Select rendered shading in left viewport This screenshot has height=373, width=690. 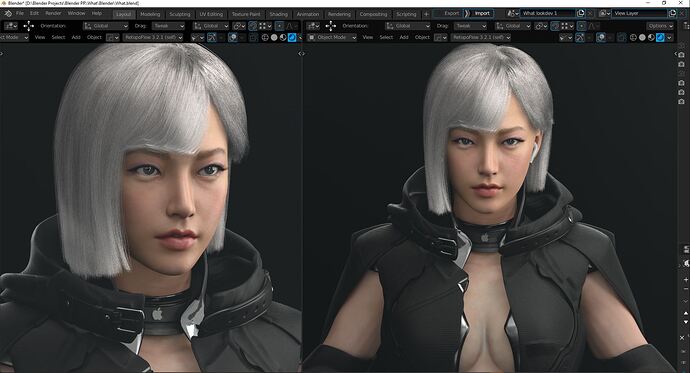pyautogui.click(x=291, y=37)
